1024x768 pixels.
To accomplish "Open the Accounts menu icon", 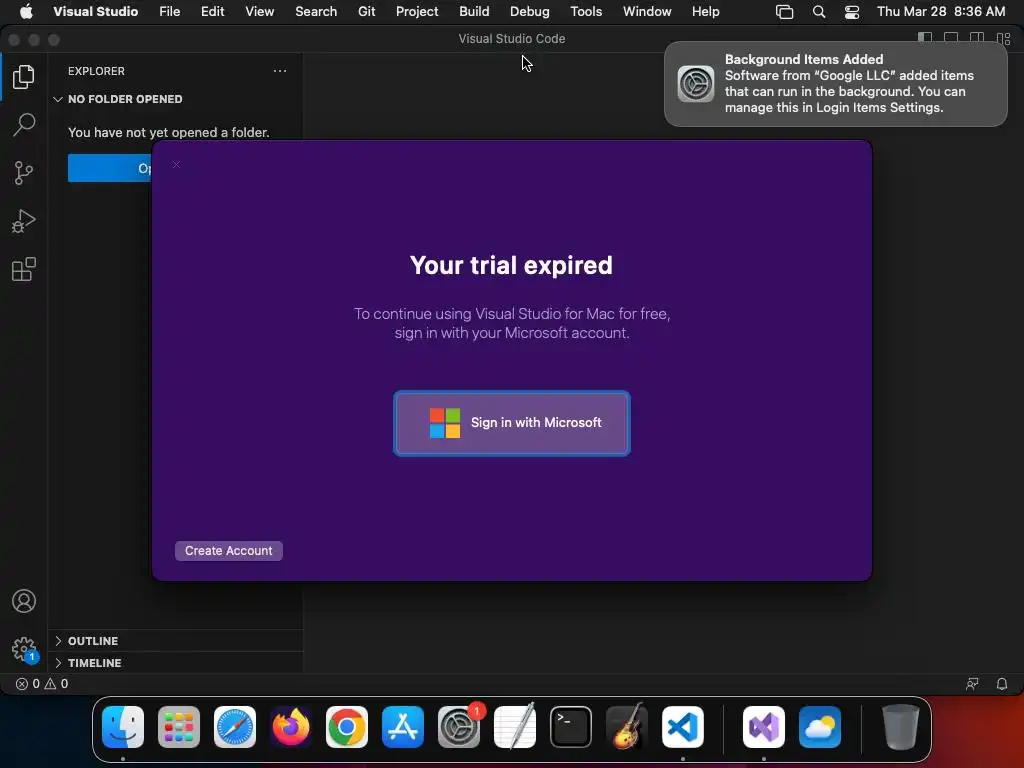I will 24,601.
